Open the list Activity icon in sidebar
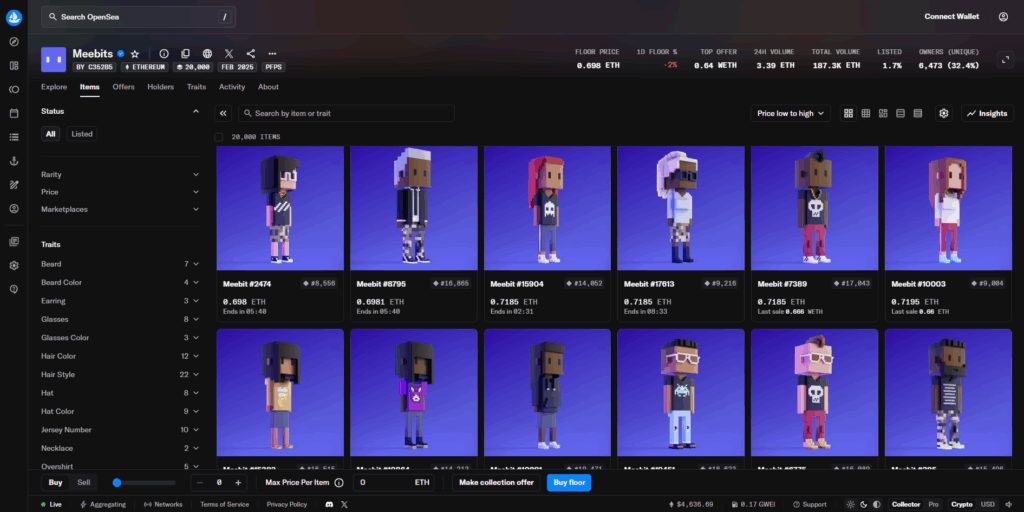The width and height of the screenshot is (1024, 512). tap(14, 137)
